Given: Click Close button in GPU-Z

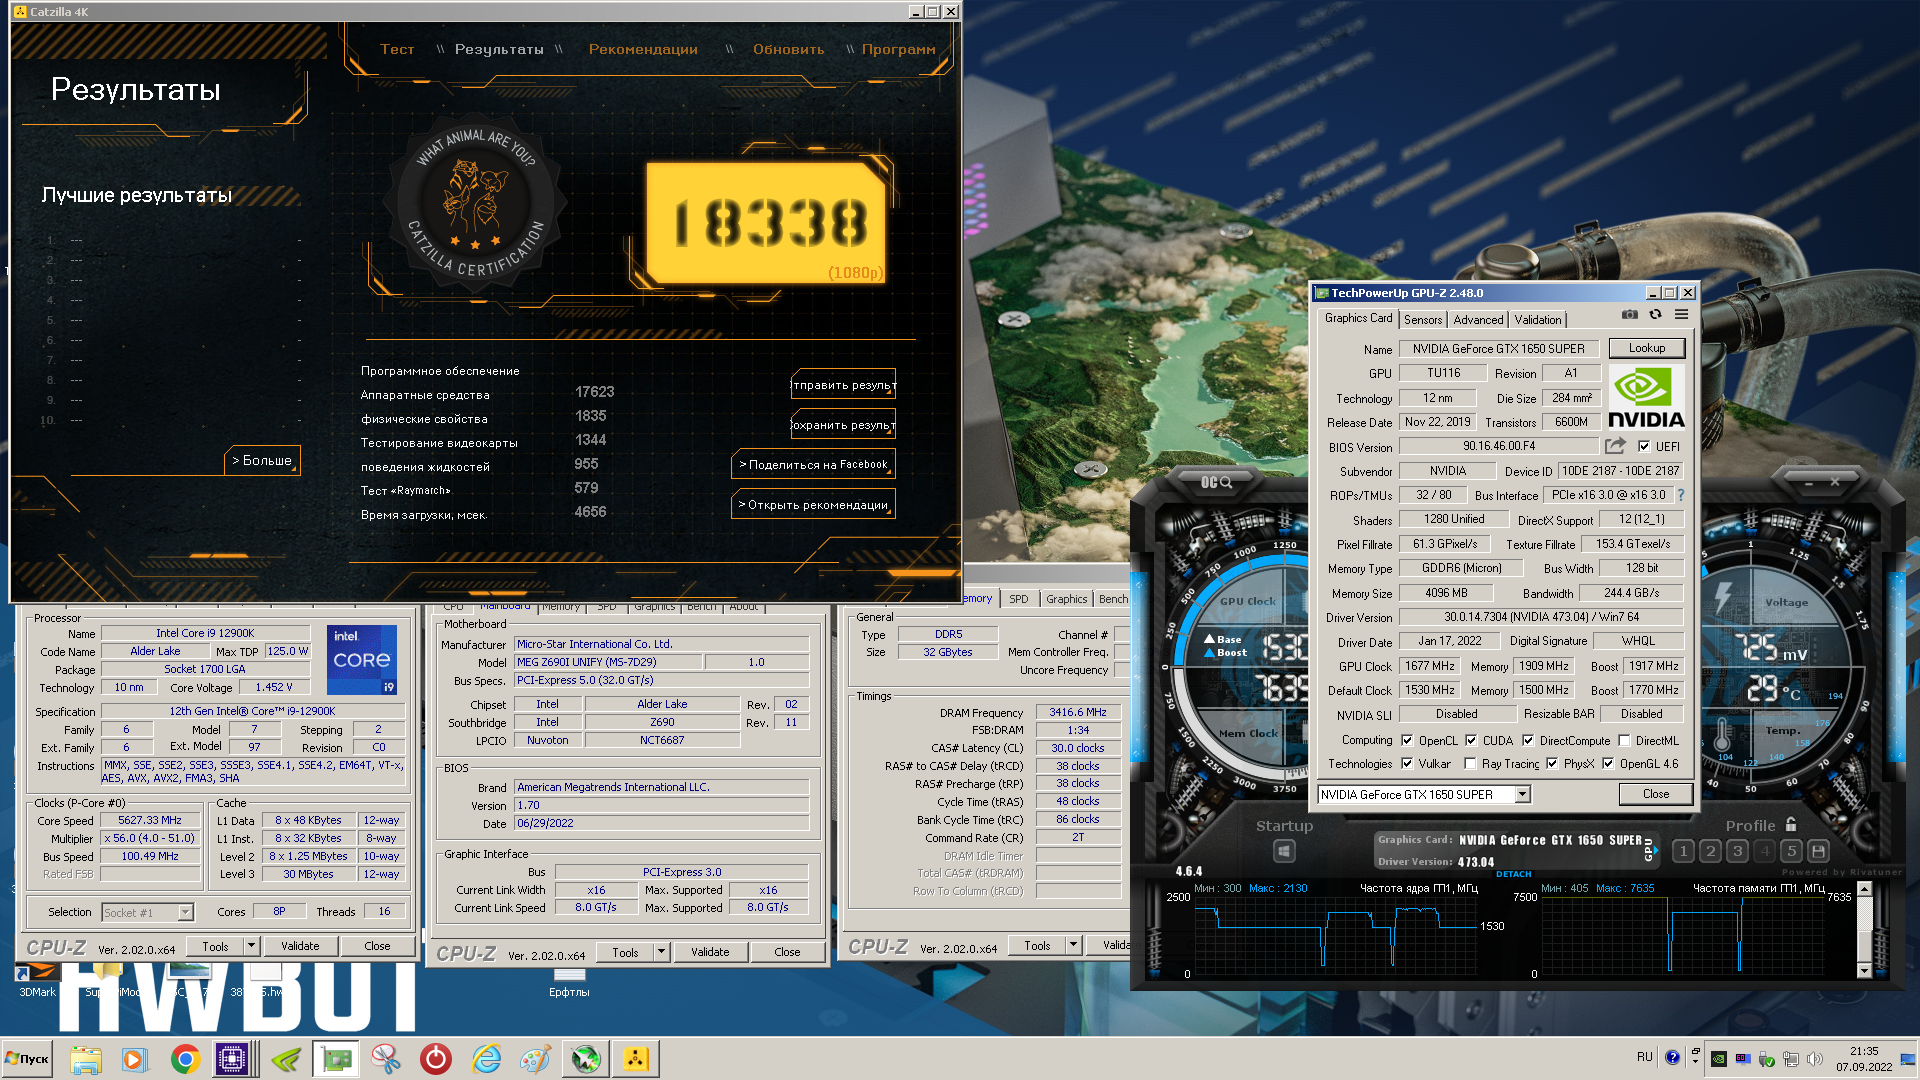Looking at the screenshot, I should click(x=1656, y=794).
